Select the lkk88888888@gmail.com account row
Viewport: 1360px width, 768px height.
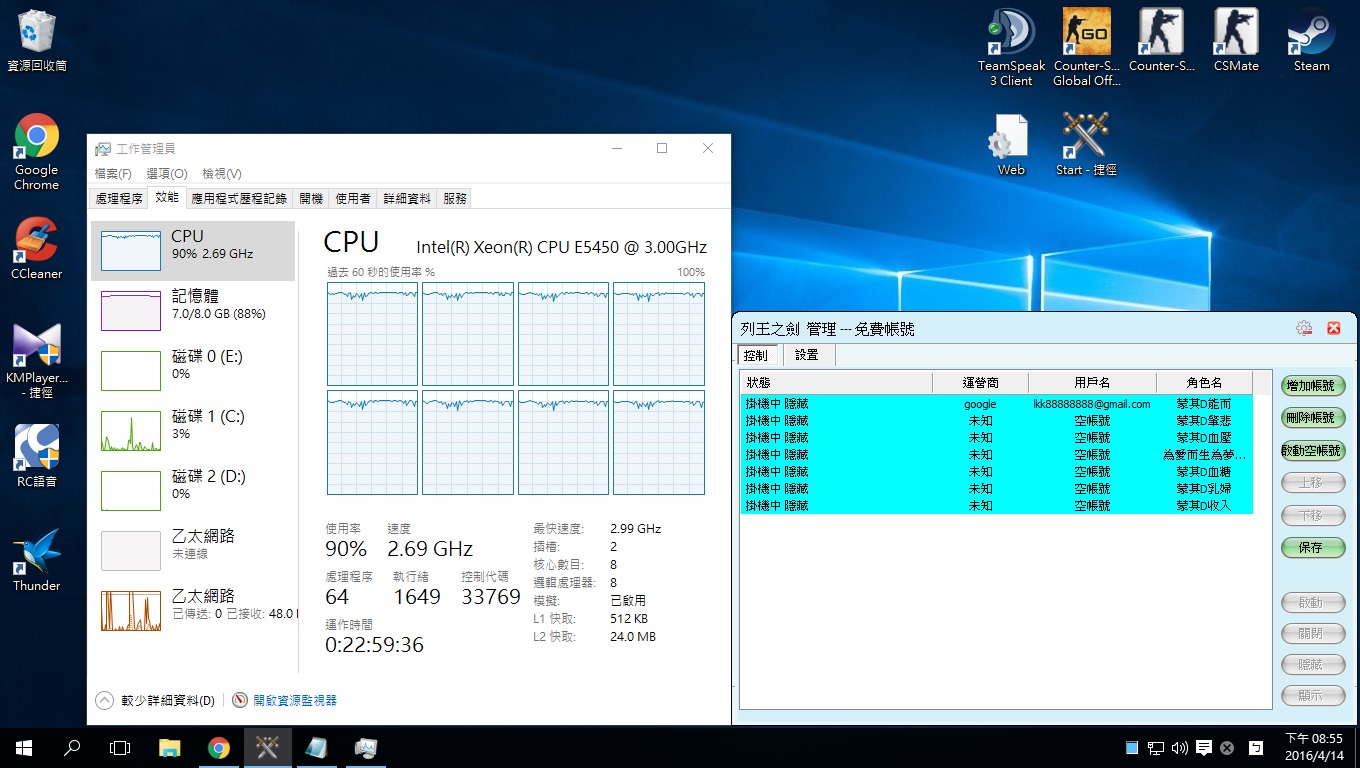tap(997, 404)
